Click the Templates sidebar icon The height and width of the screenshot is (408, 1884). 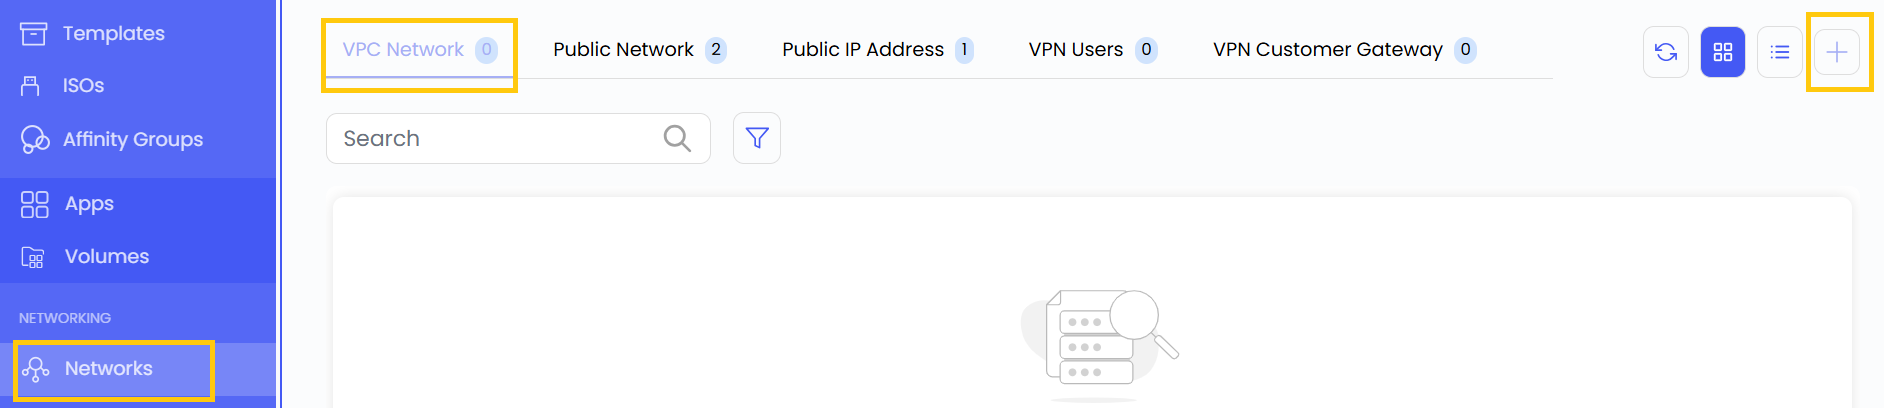(x=33, y=34)
